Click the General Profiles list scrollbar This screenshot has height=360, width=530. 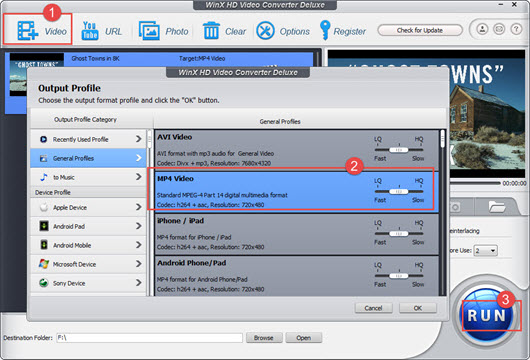pyautogui.click(x=442, y=139)
